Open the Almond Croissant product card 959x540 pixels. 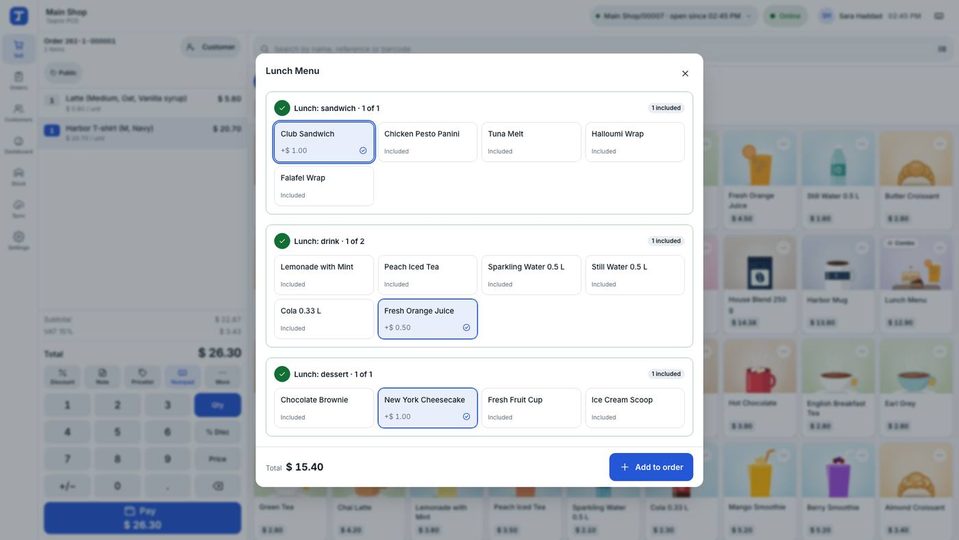pyautogui.click(x=916, y=490)
